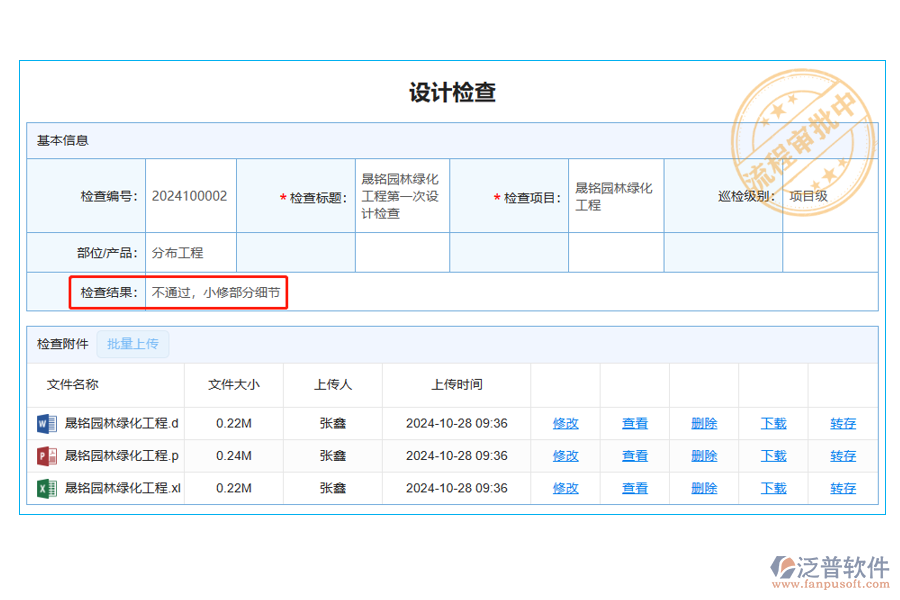Click the 批量上传 batch upload button
Image resolution: width=900 pixels, height=600 pixels.
[133, 344]
